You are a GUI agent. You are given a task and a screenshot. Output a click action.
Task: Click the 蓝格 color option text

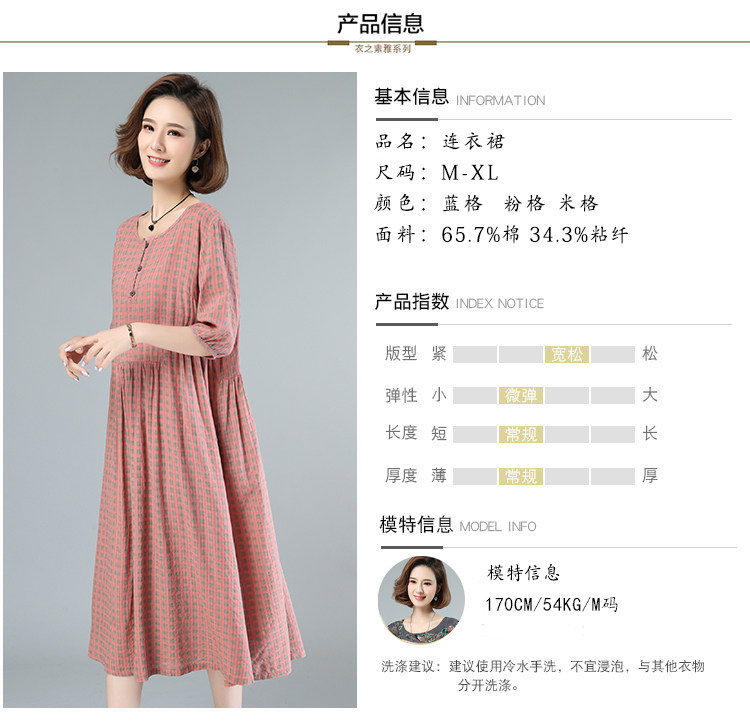463,204
